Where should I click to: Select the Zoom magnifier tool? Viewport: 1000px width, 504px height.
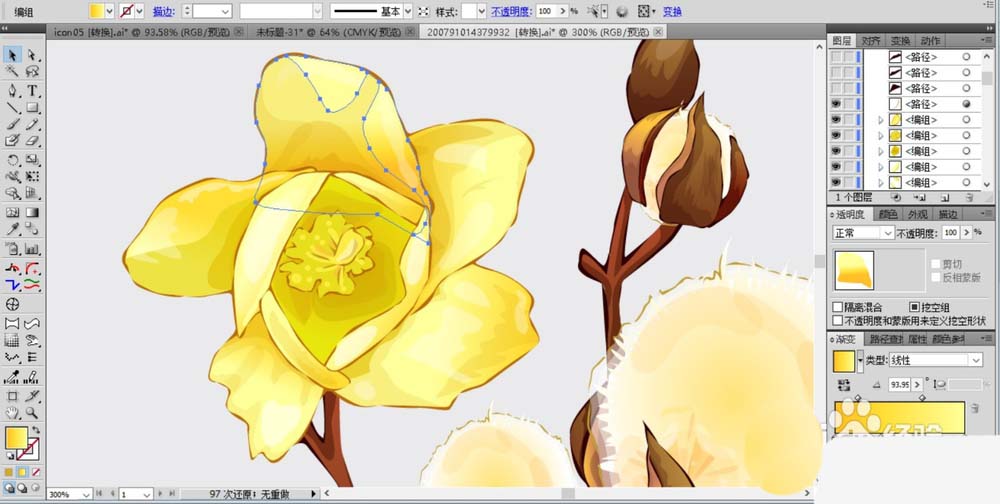coord(32,413)
